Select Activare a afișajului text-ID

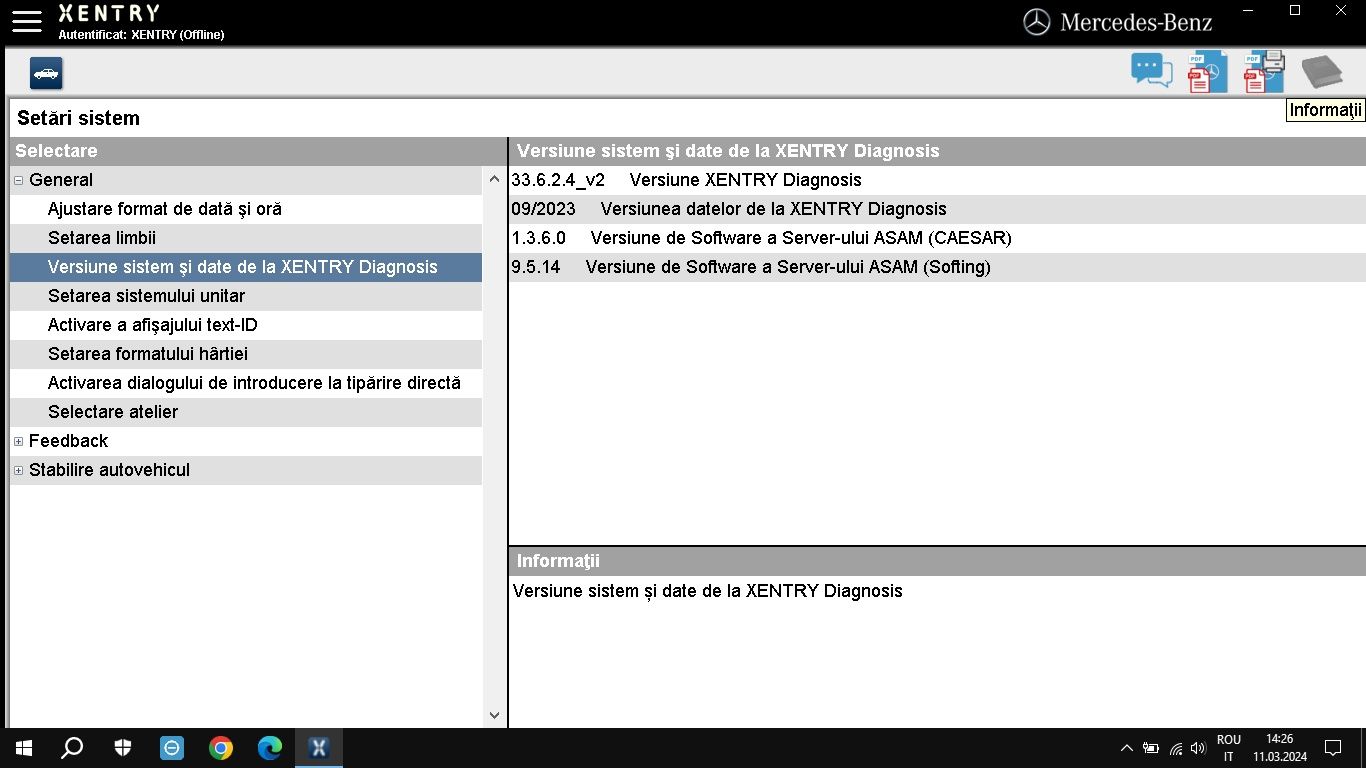246,325
